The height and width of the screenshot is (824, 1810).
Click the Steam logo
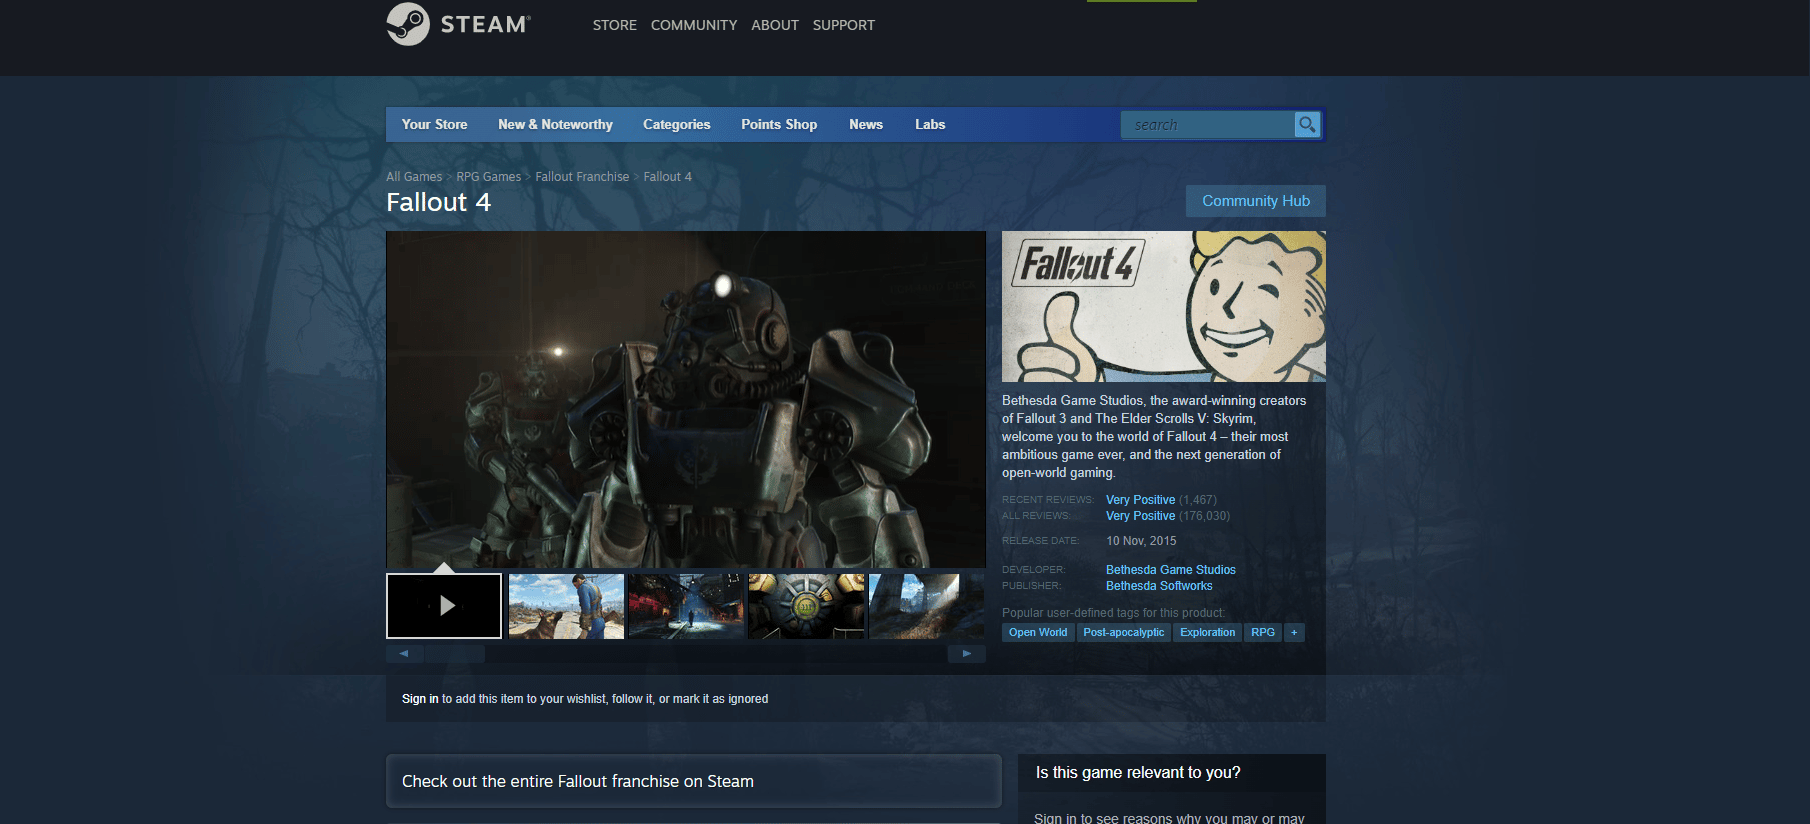pos(459,24)
